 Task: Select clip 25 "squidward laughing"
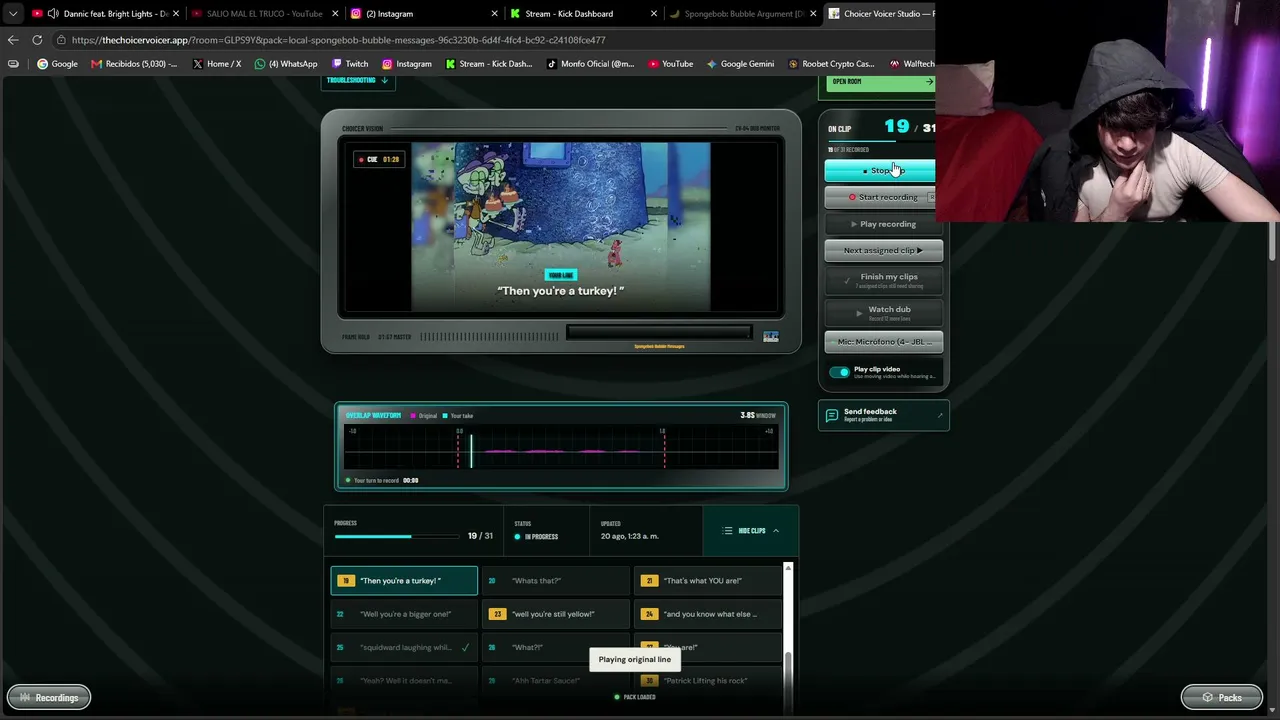click(404, 647)
